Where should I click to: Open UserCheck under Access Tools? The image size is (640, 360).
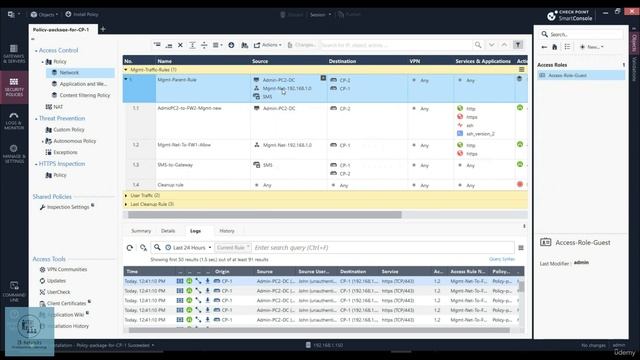pos(55,292)
